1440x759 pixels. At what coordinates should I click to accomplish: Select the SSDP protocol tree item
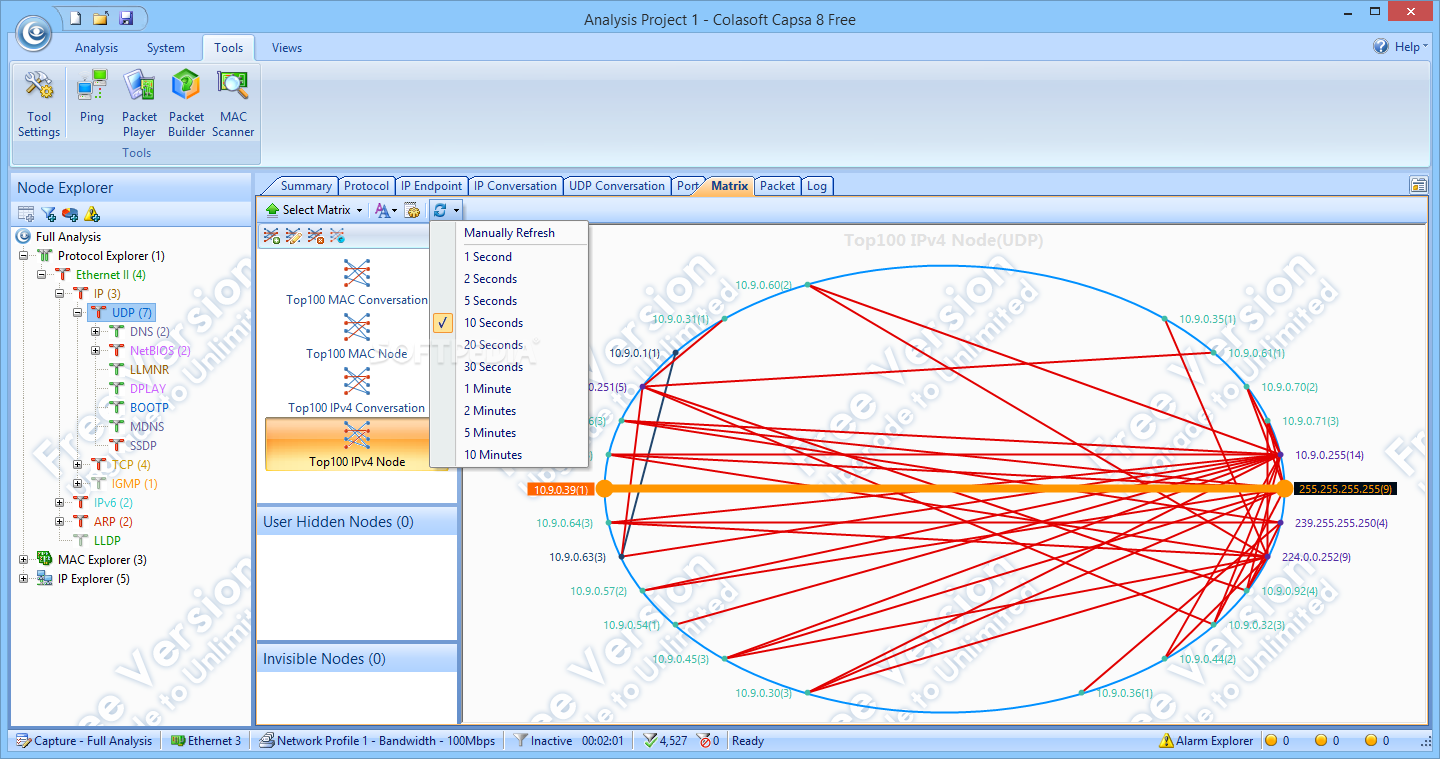pos(143,446)
